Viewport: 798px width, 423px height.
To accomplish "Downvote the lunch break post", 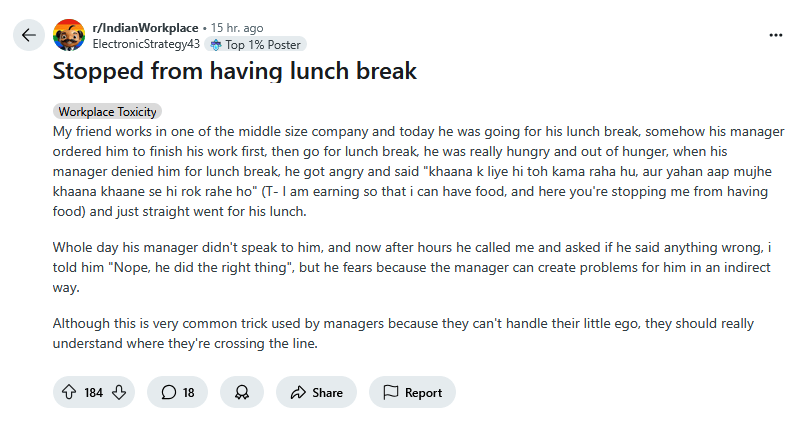I will pyautogui.click(x=119, y=392).
